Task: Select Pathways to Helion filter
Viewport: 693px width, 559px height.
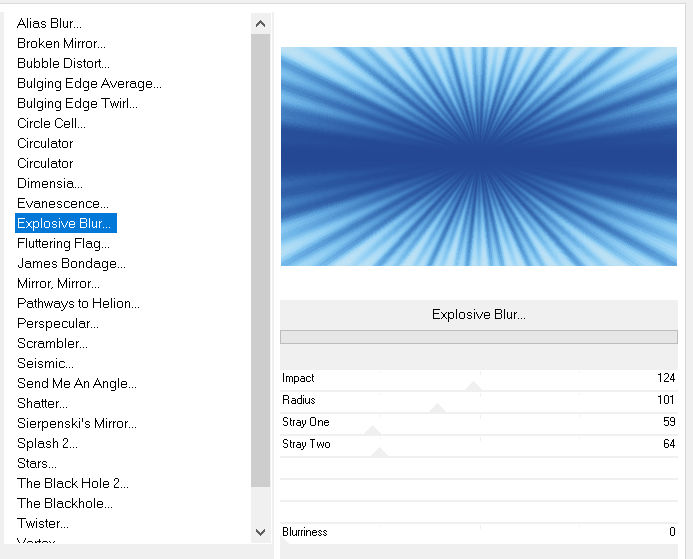Action: point(78,303)
